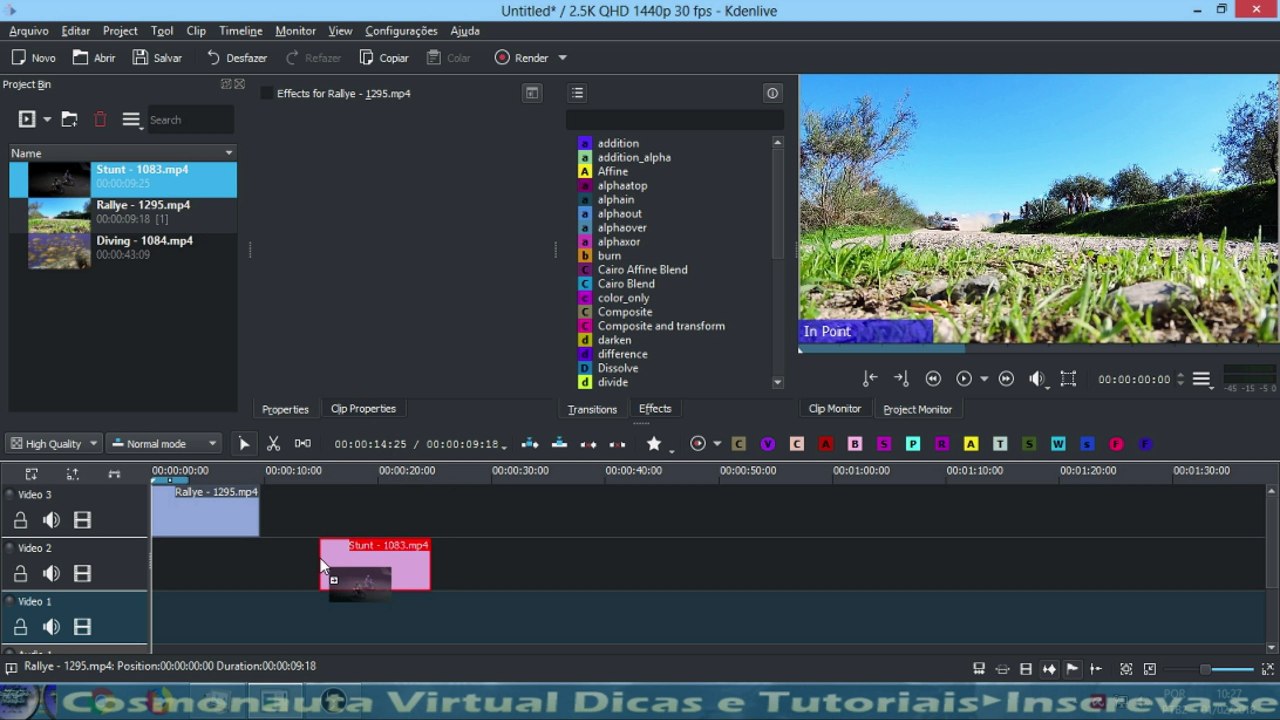This screenshot has width=1280, height=720.
Task: Hide video of the Video 2 track
Action: pyautogui.click(x=82, y=573)
